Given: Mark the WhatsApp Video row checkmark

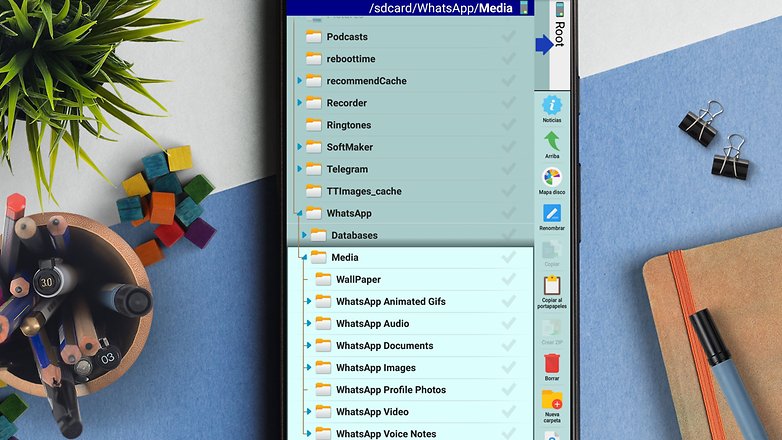Looking at the screenshot, I should coord(509,411).
